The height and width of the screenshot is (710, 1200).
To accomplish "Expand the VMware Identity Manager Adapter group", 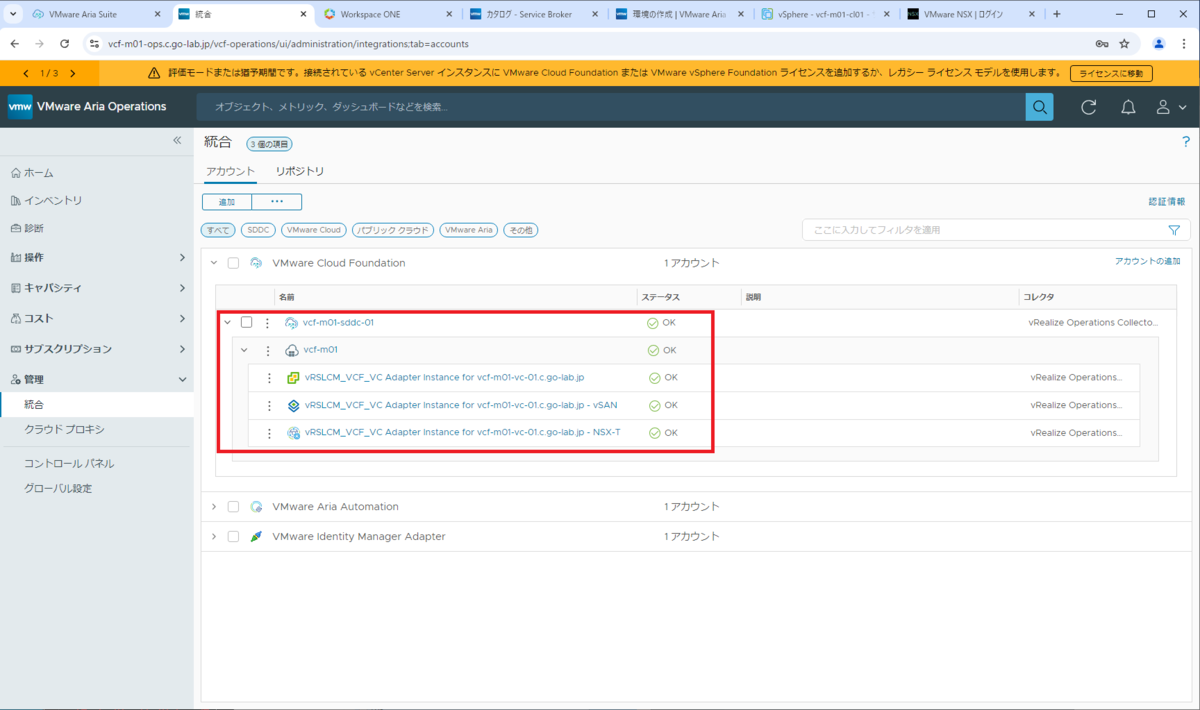I will (x=213, y=536).
